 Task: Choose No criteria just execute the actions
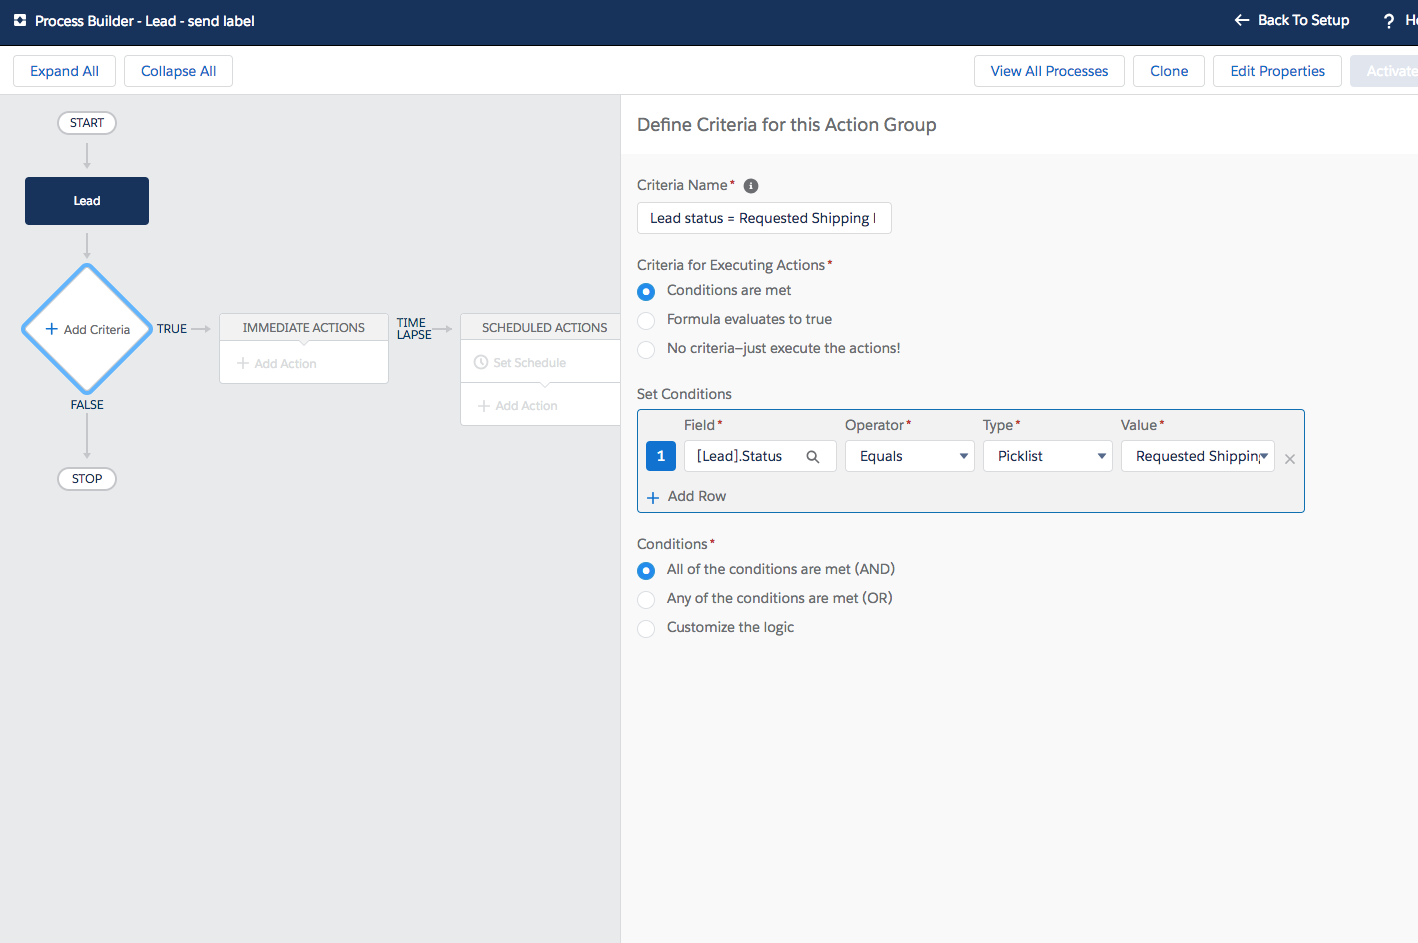tap(646, 349)
